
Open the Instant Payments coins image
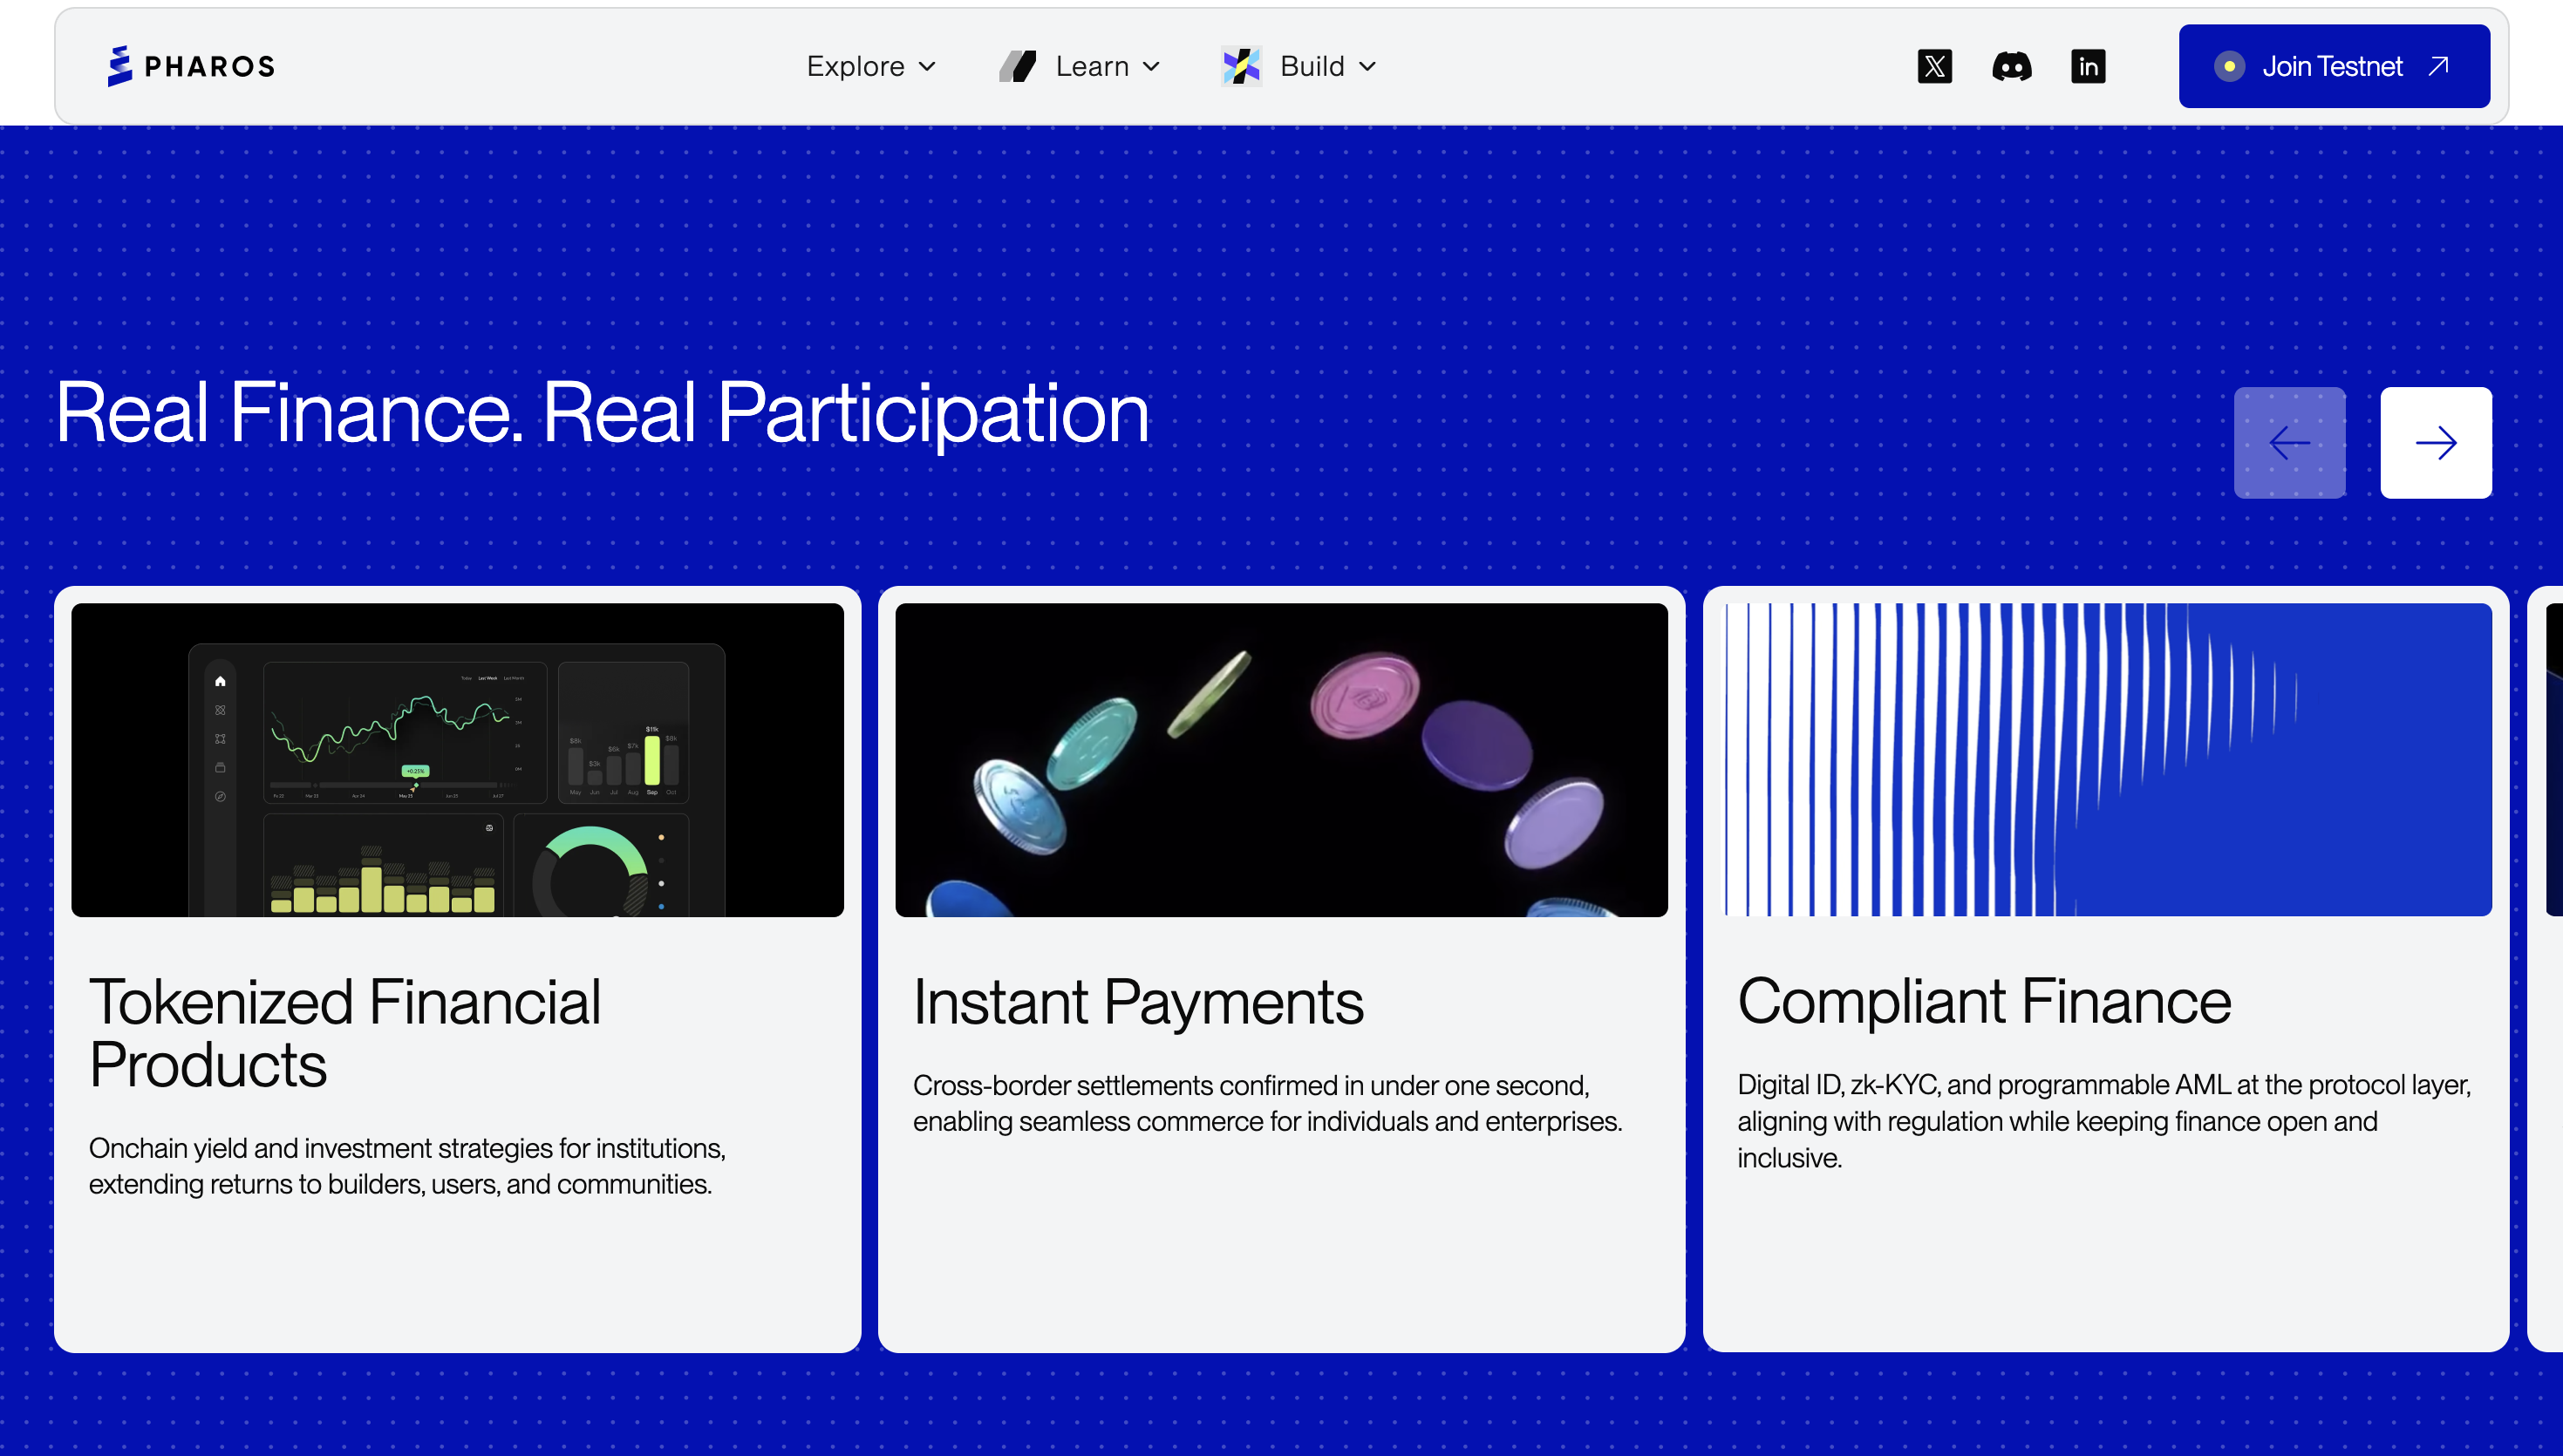[1281, 760]
